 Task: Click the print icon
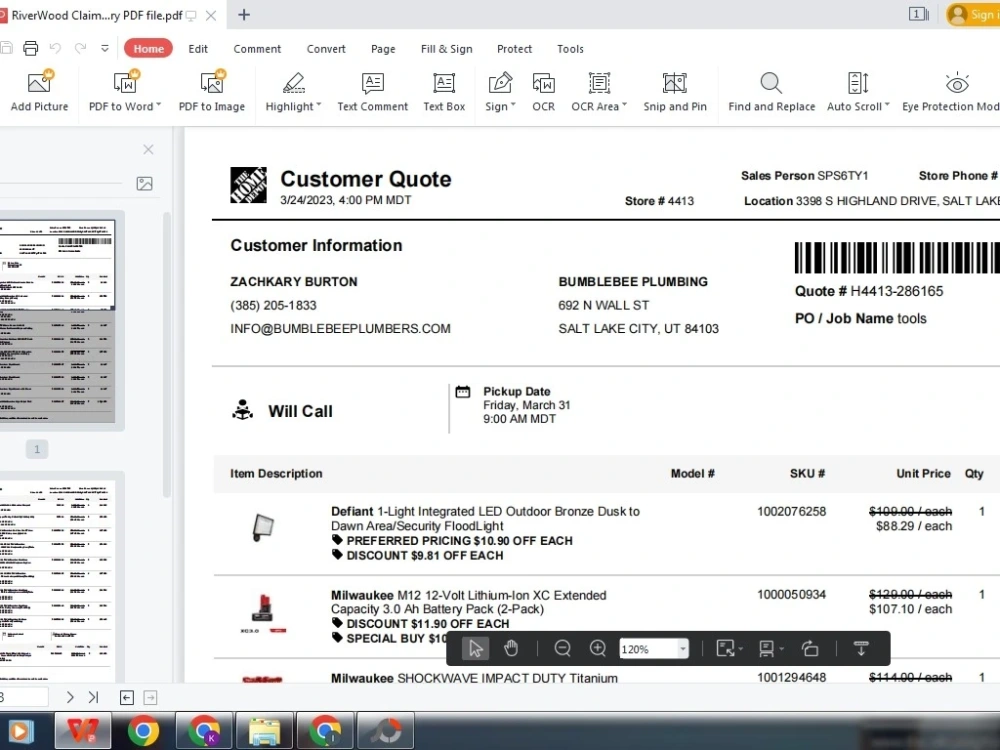click(30, 48)
